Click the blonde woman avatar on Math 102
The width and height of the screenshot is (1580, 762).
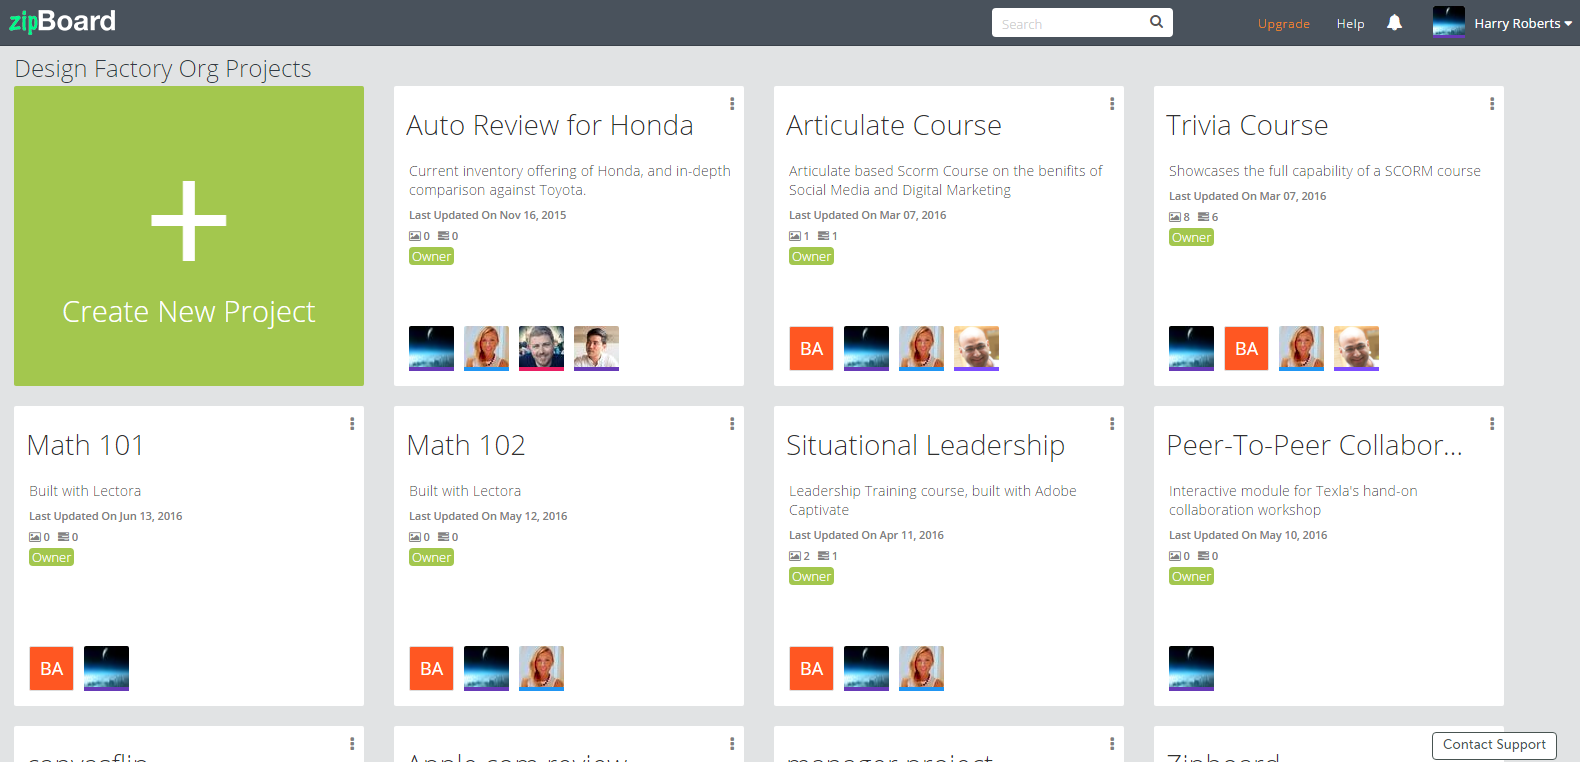click(x=541, y=668)
